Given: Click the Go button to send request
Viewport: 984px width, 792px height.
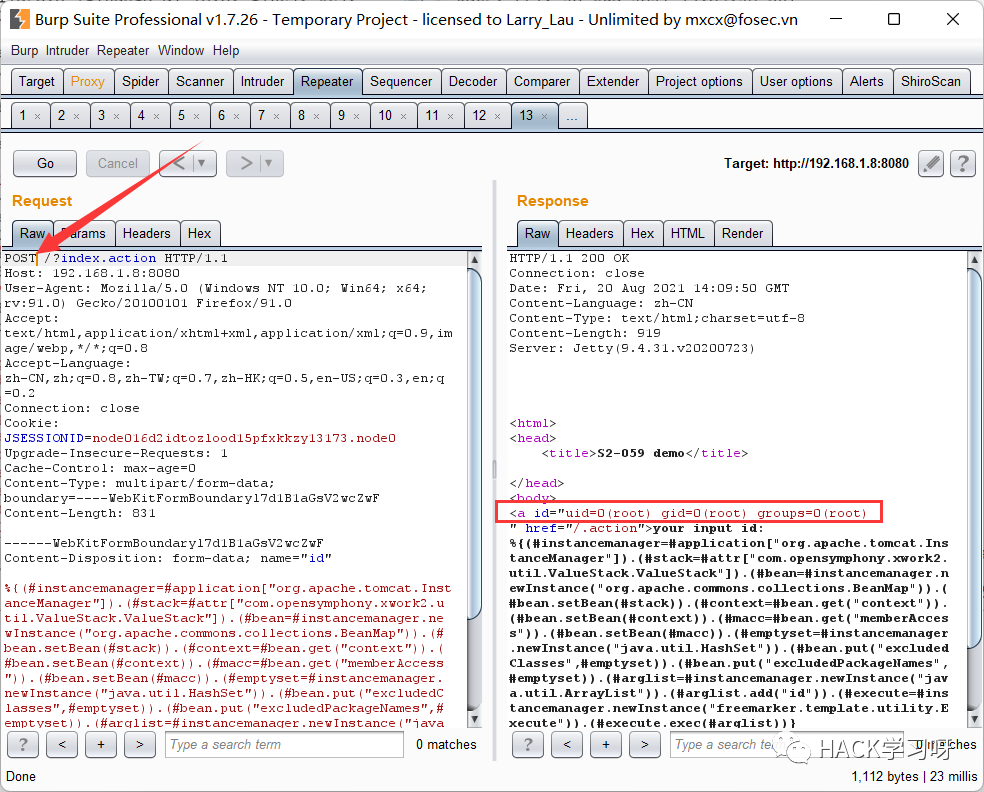Looking at the screenshot, I should (45, 163).
